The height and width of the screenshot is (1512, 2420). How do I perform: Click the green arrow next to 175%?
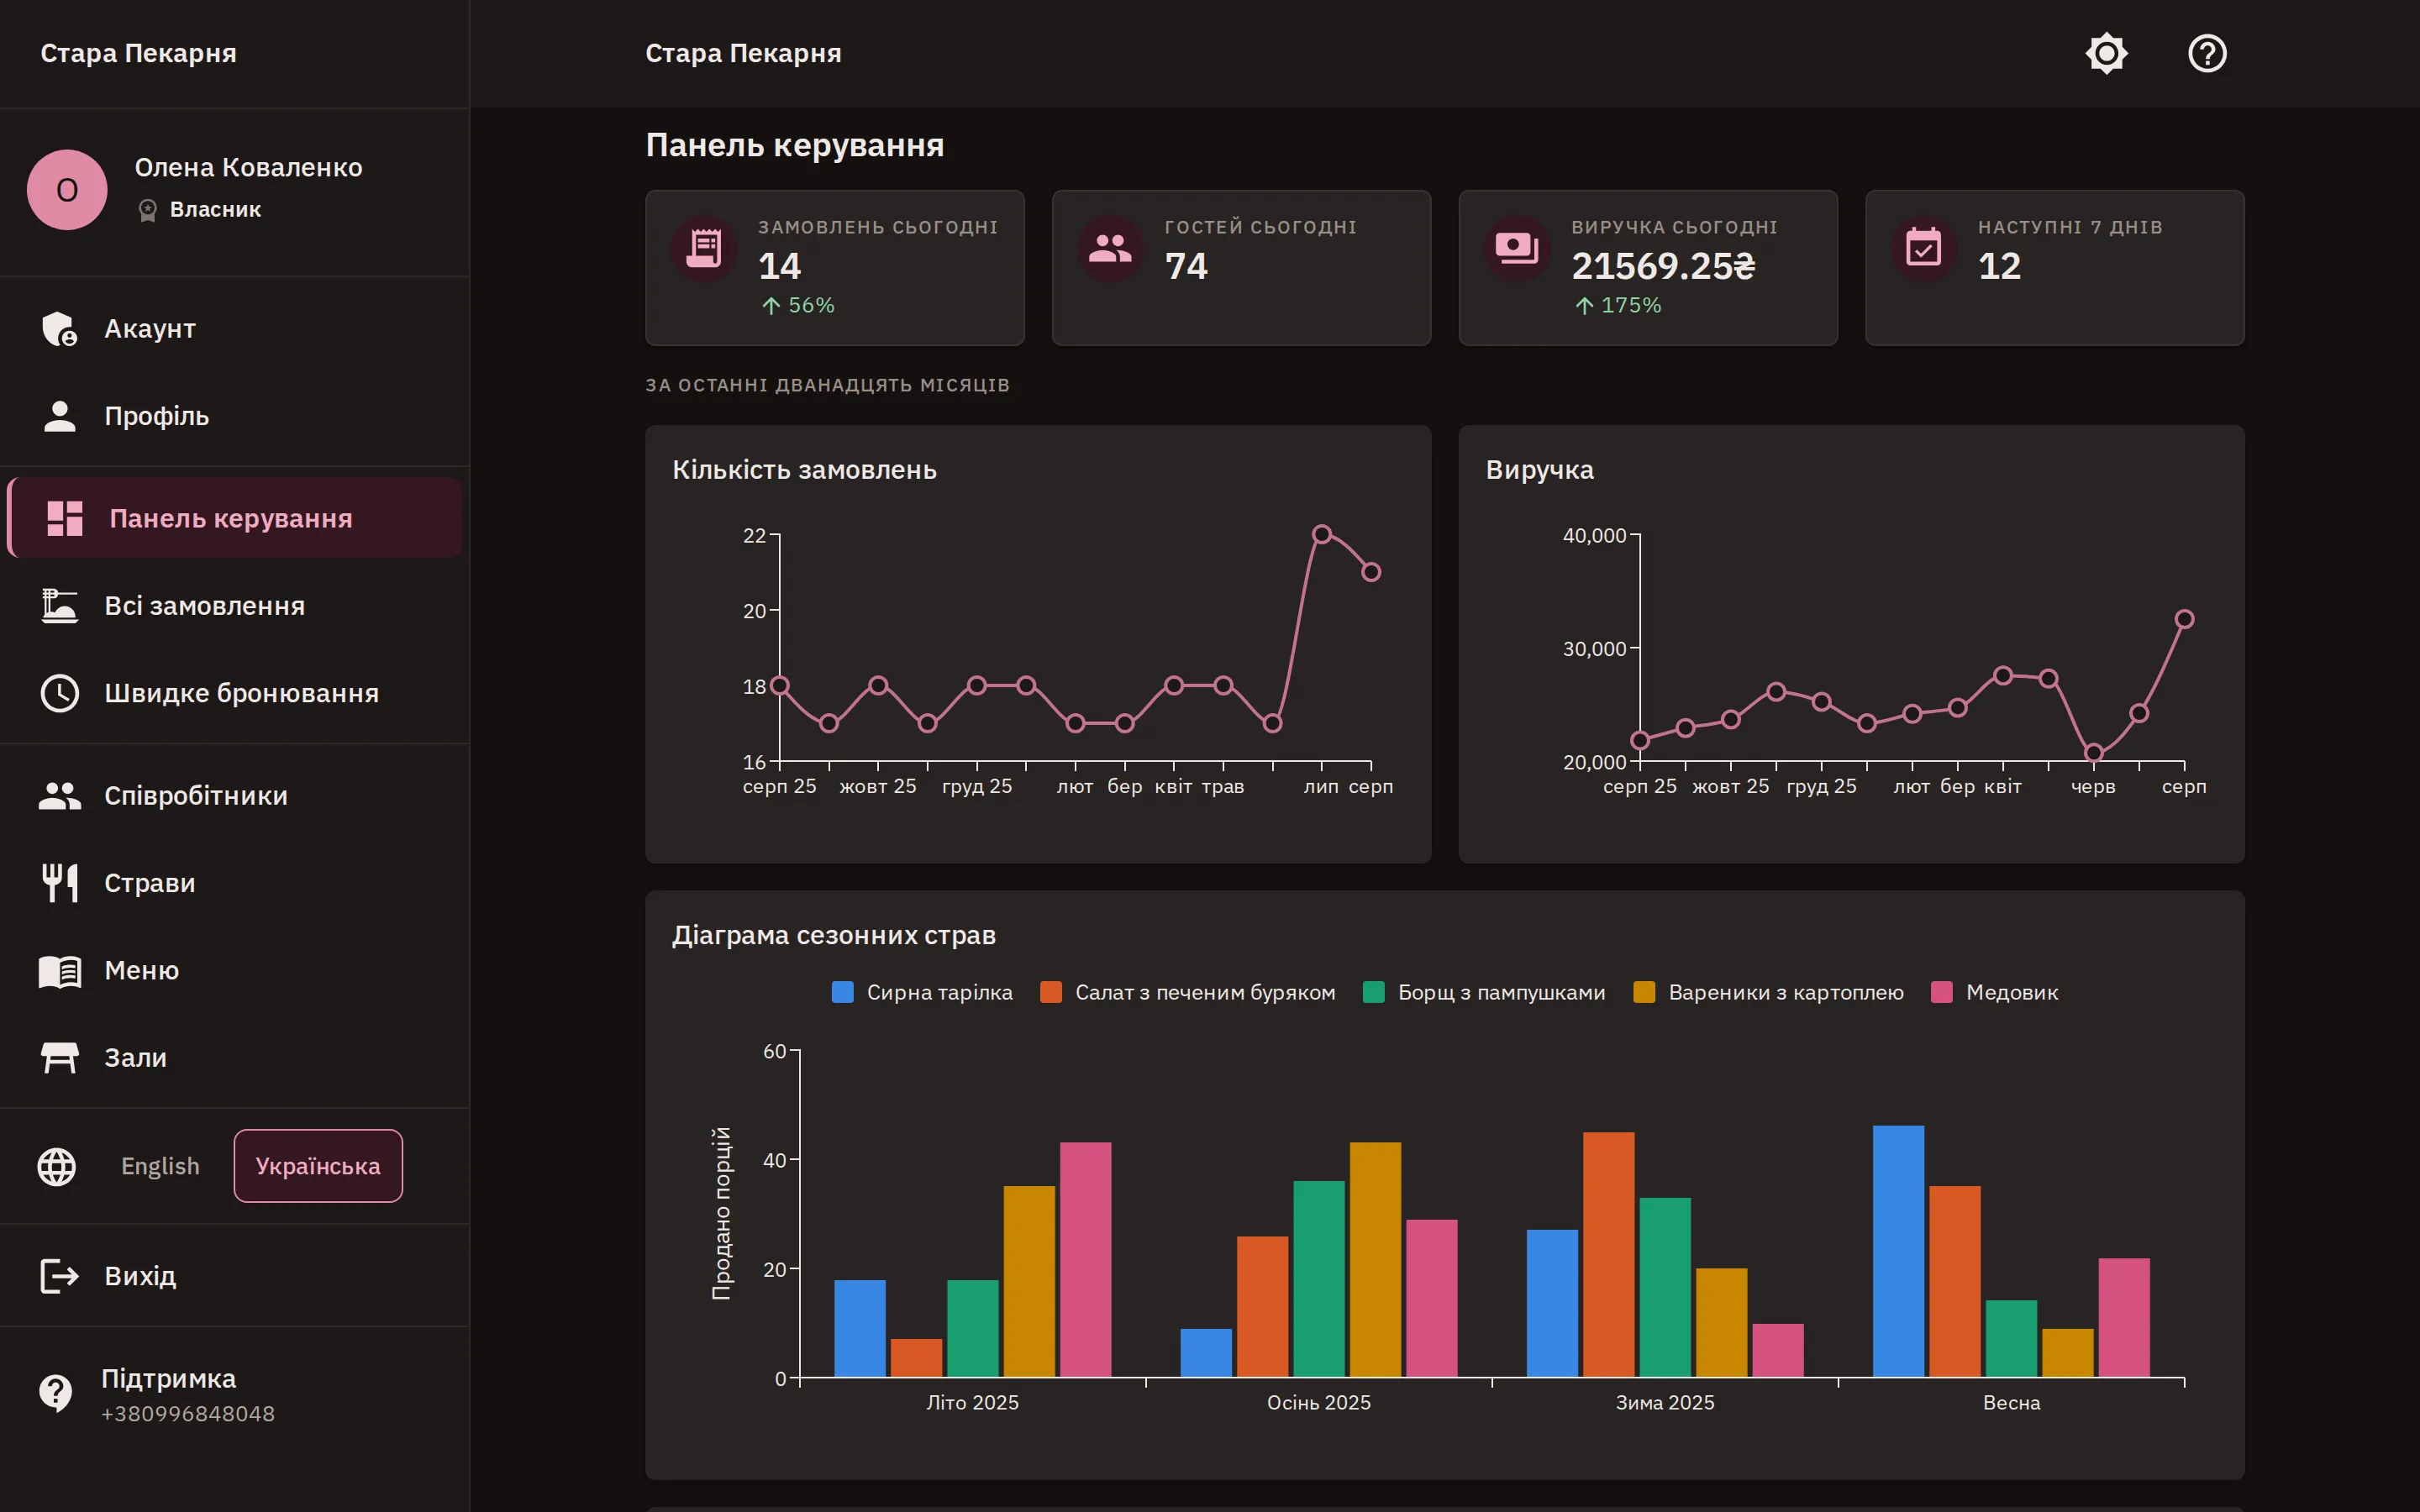[1584, 305]
